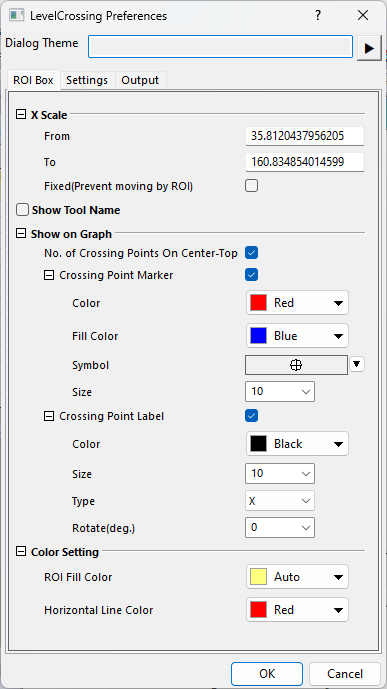Collapse the Color Setting section

[x=20, y=552]
